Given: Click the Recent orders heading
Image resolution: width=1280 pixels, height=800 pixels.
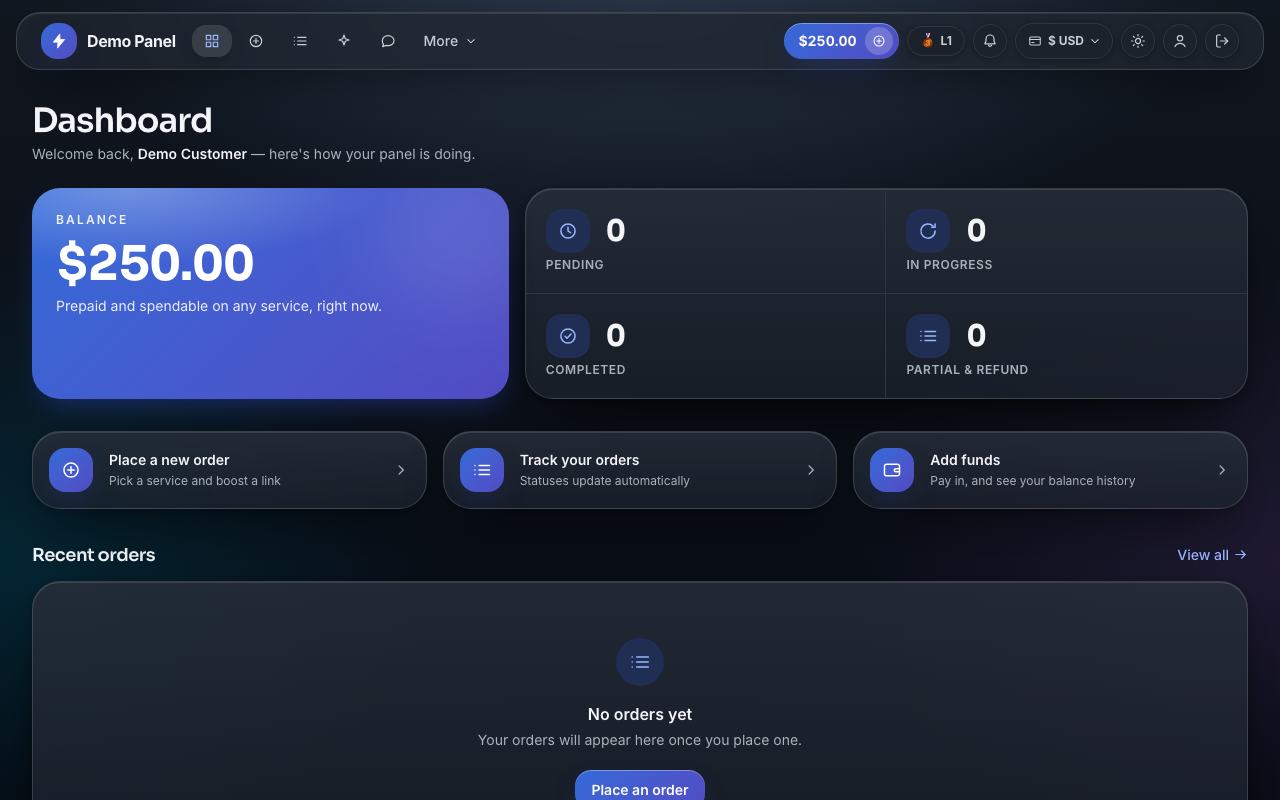Looking at the screenshot, I should pos(94,555).
